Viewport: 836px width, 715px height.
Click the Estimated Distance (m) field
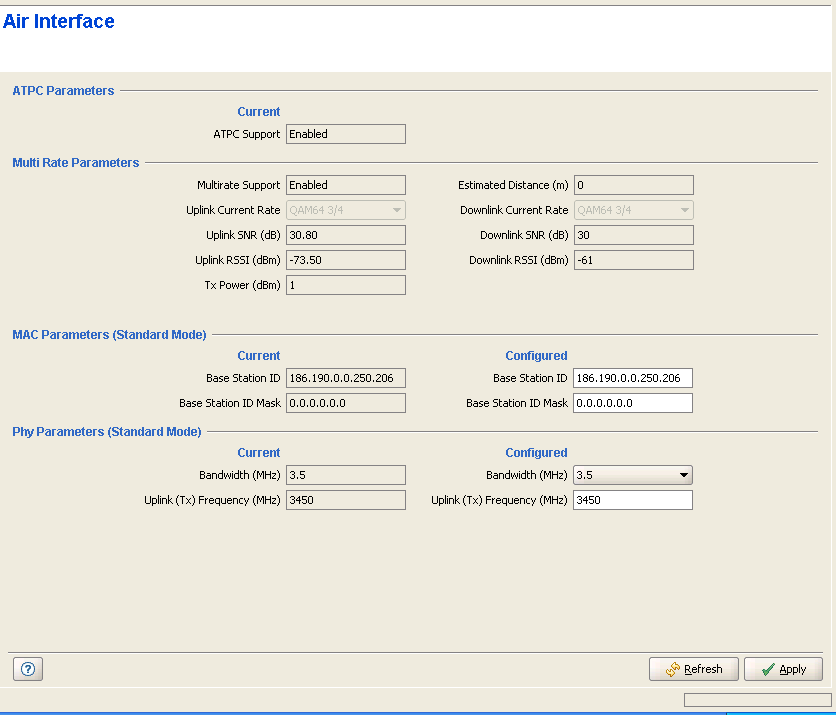pos(633,185)
